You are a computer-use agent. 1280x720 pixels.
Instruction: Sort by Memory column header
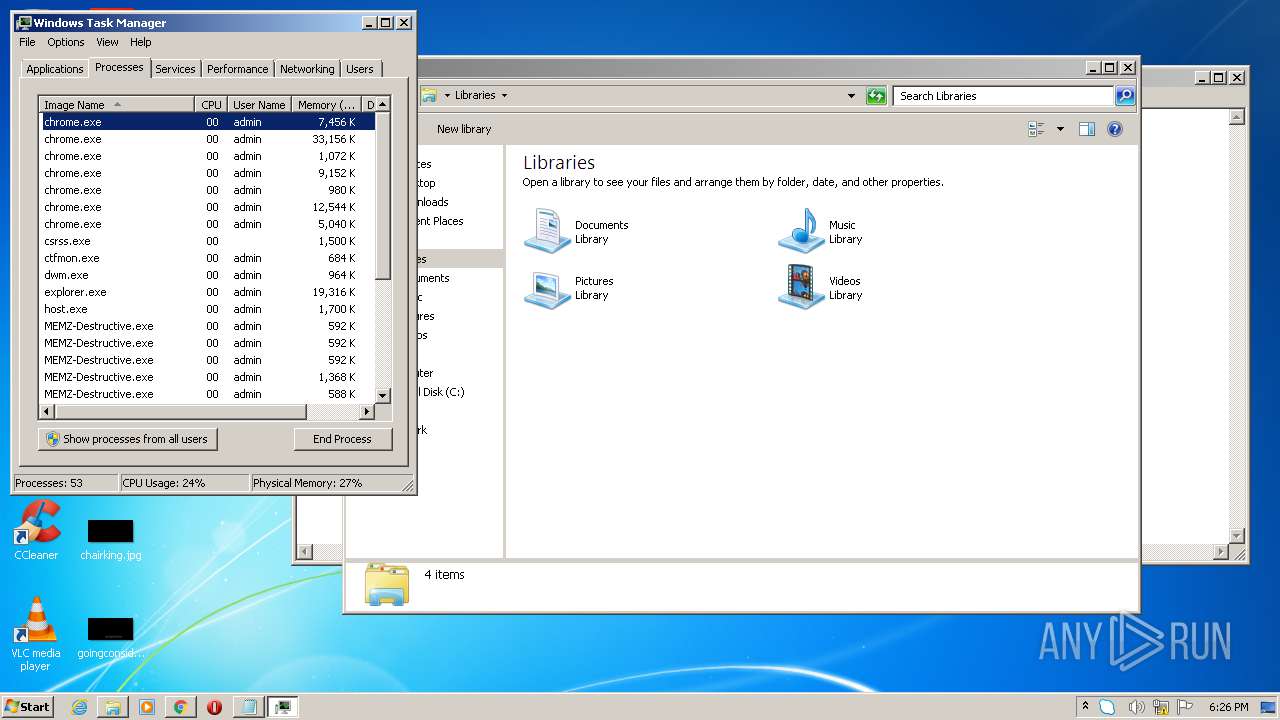coord(327,105)
